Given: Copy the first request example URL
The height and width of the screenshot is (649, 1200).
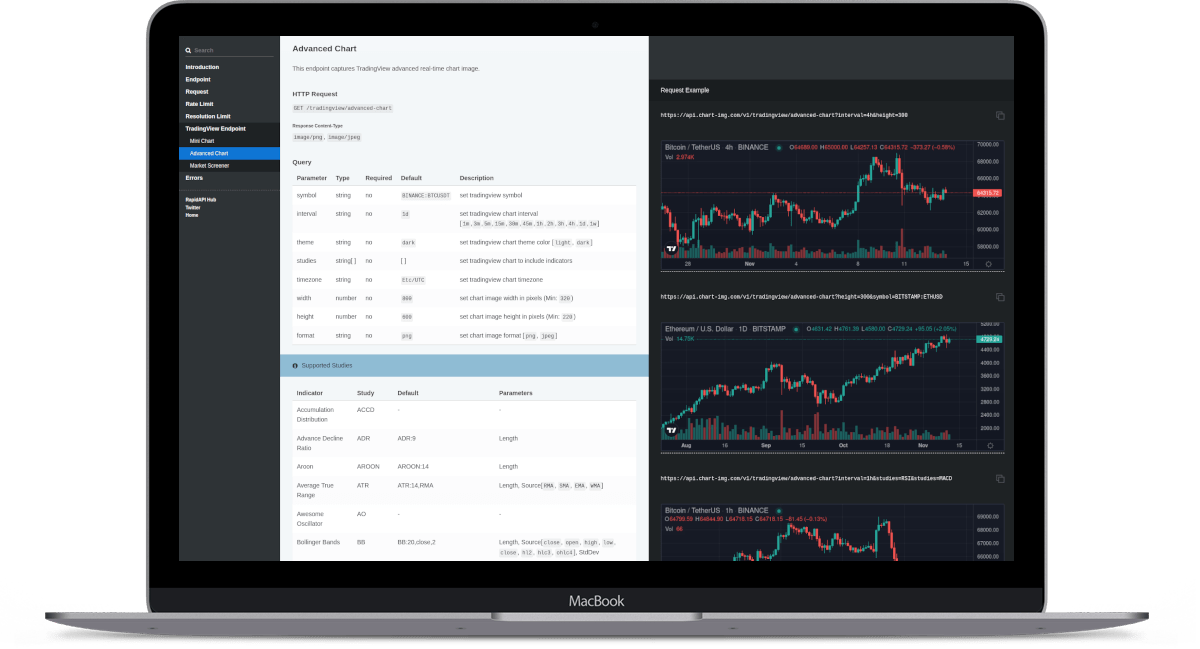Looking at the screenshot, I should pyautogui.click(x=1000, y=116).
